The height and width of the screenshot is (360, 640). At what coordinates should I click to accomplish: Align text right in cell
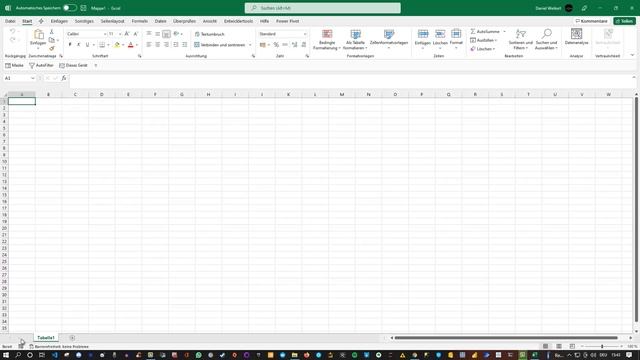coord(166,44)
